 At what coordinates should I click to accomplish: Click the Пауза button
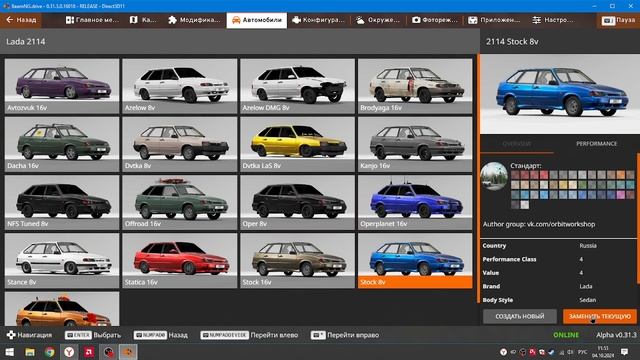tap(618, 20)
